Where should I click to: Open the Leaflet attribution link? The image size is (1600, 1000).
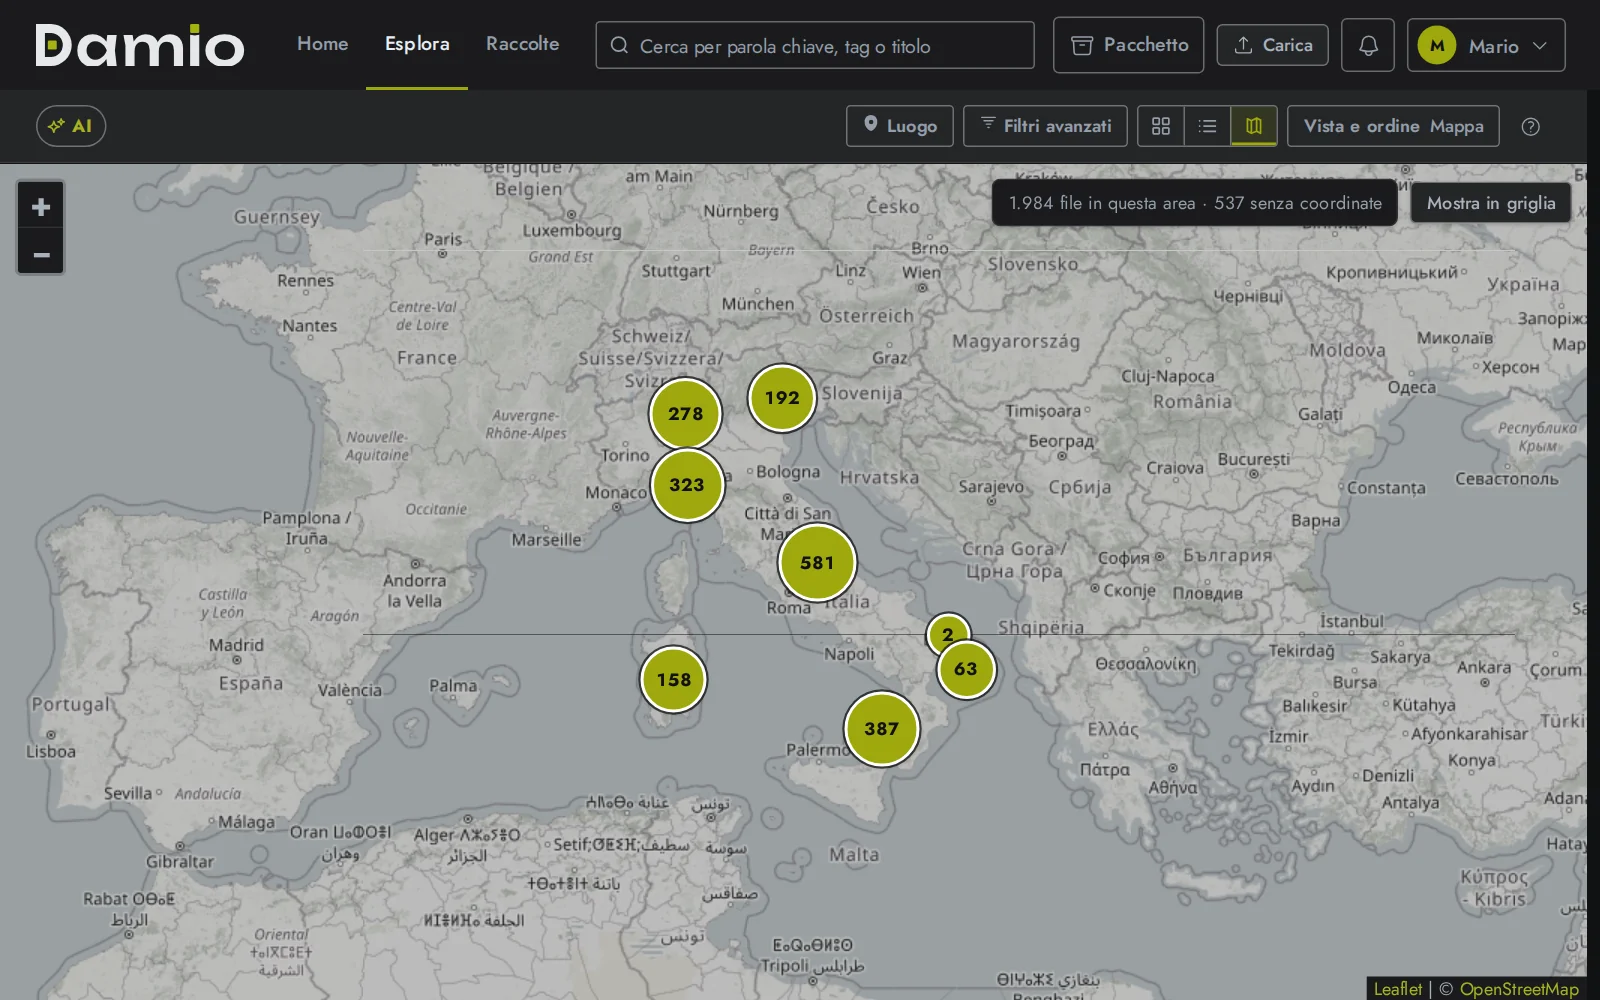coord(1397,989)
